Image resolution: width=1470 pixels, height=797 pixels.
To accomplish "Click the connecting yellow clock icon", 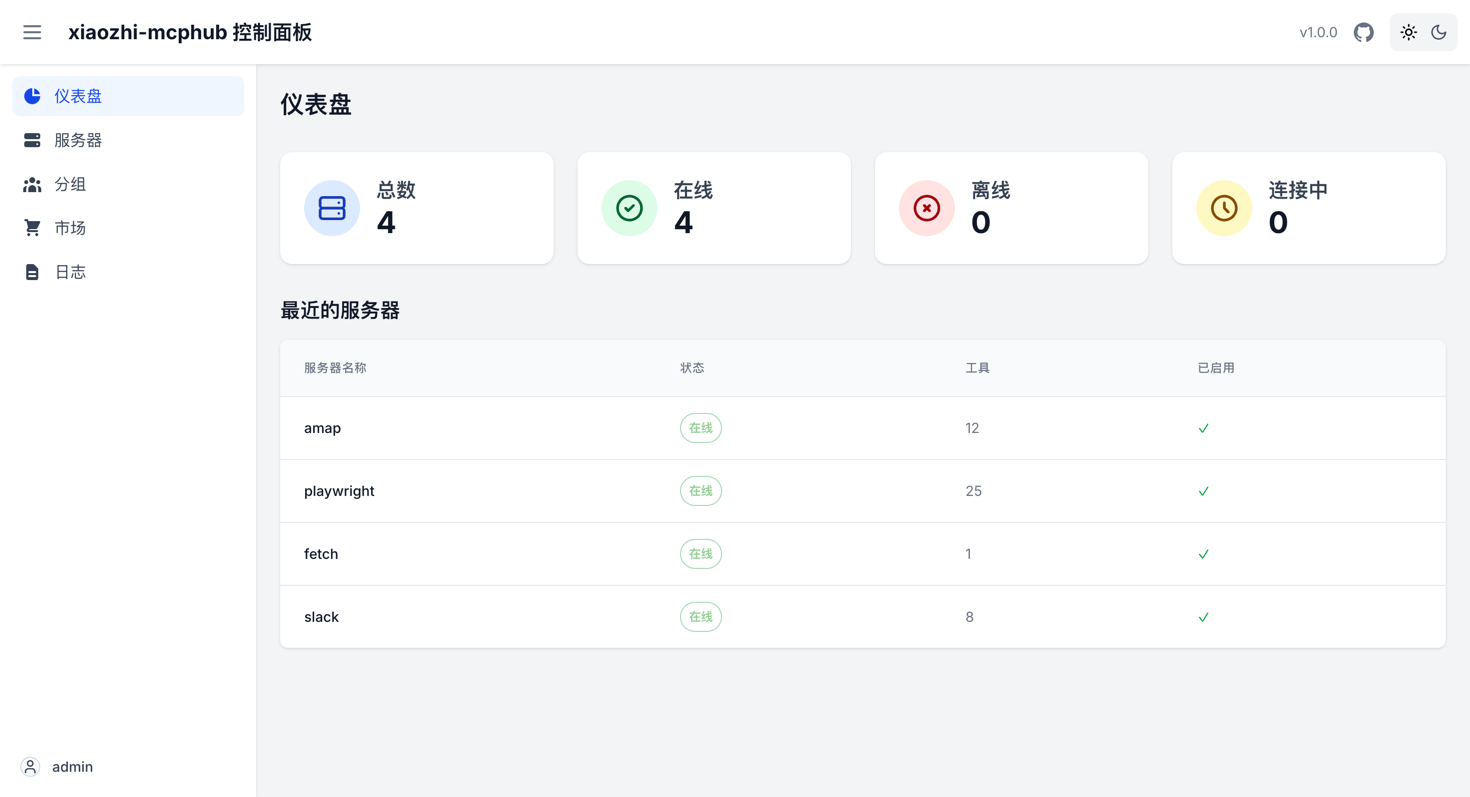I will pyautogui.click(x=1224, y=208).
